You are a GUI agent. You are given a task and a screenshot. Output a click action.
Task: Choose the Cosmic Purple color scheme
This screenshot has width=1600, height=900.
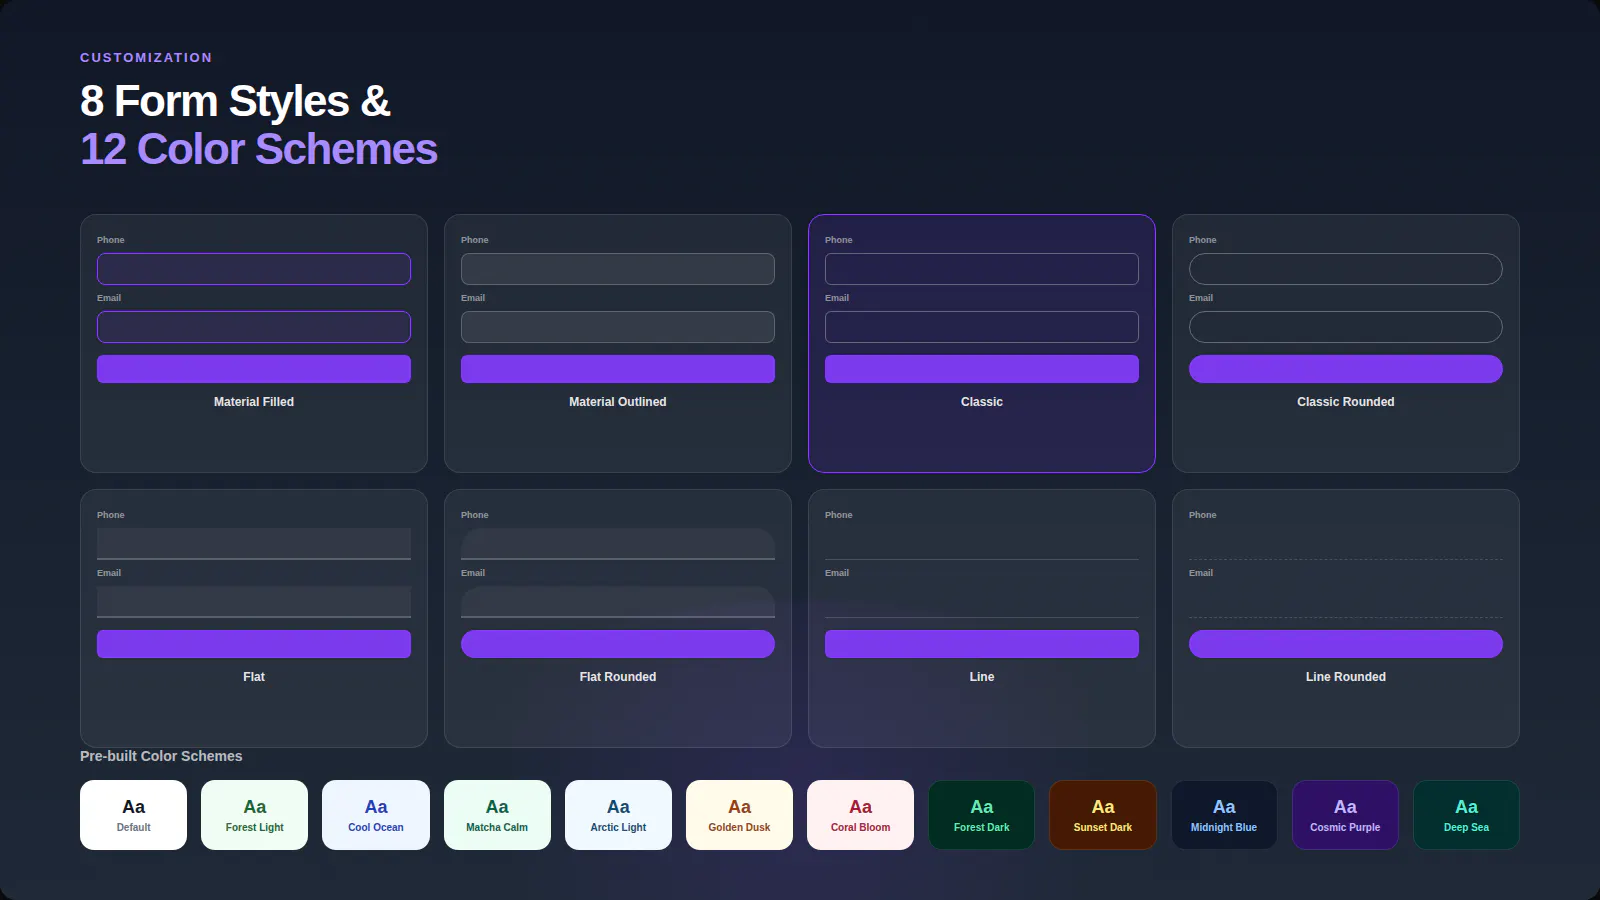(1345, 815)
